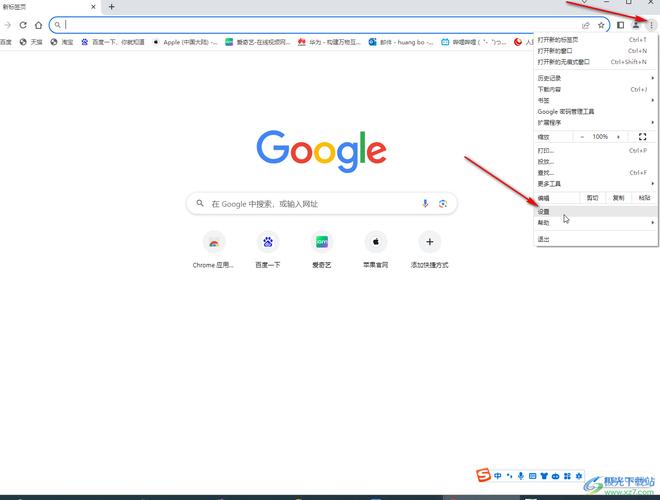Open the 百度一下 shortcut tile
Viewport: 660px width, 500px height.
268,250
